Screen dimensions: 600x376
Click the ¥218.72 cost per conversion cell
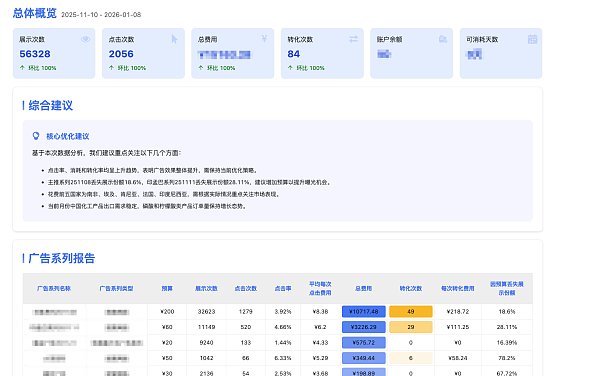click(458, 311)
